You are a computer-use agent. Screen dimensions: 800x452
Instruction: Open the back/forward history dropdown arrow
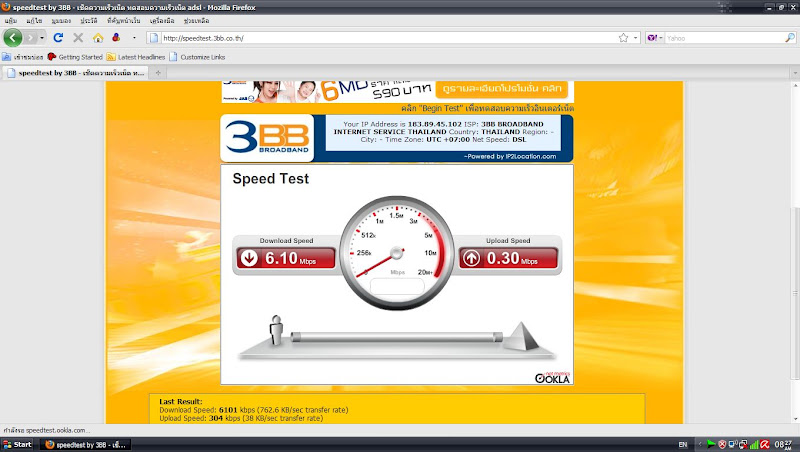(x=42, y=38)
